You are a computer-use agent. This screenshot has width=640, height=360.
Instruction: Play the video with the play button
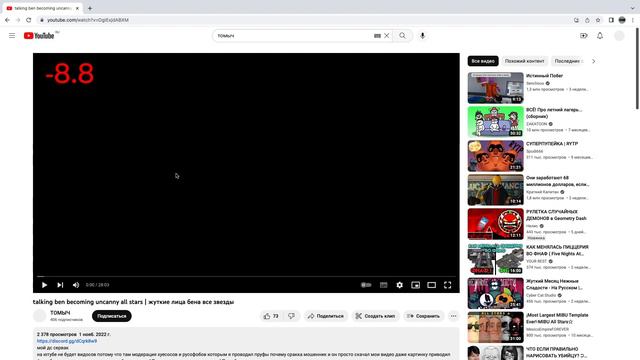(x=44, y=285)
